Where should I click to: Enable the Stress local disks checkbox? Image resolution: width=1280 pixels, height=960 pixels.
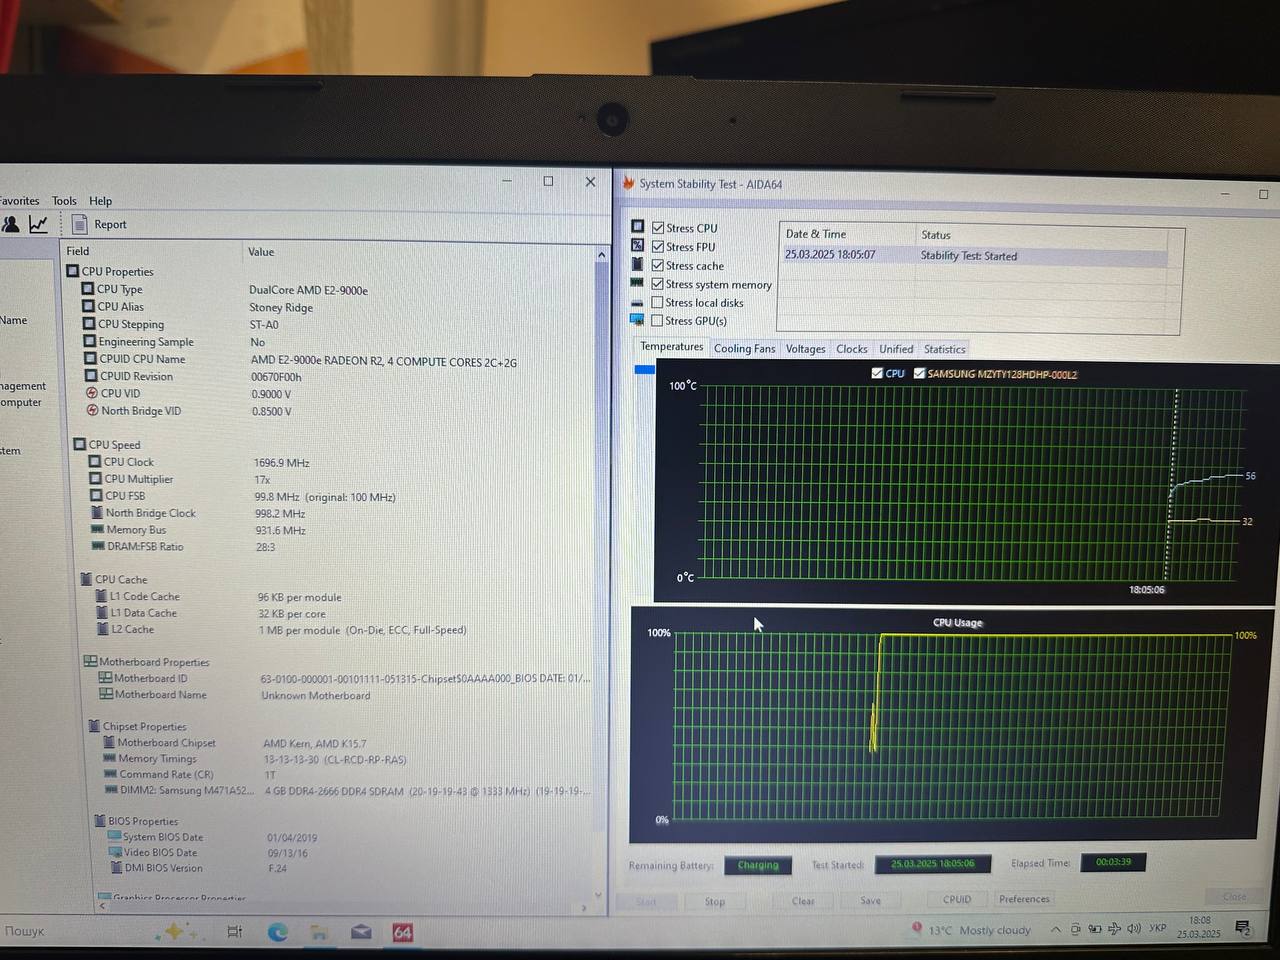[657, 302]
